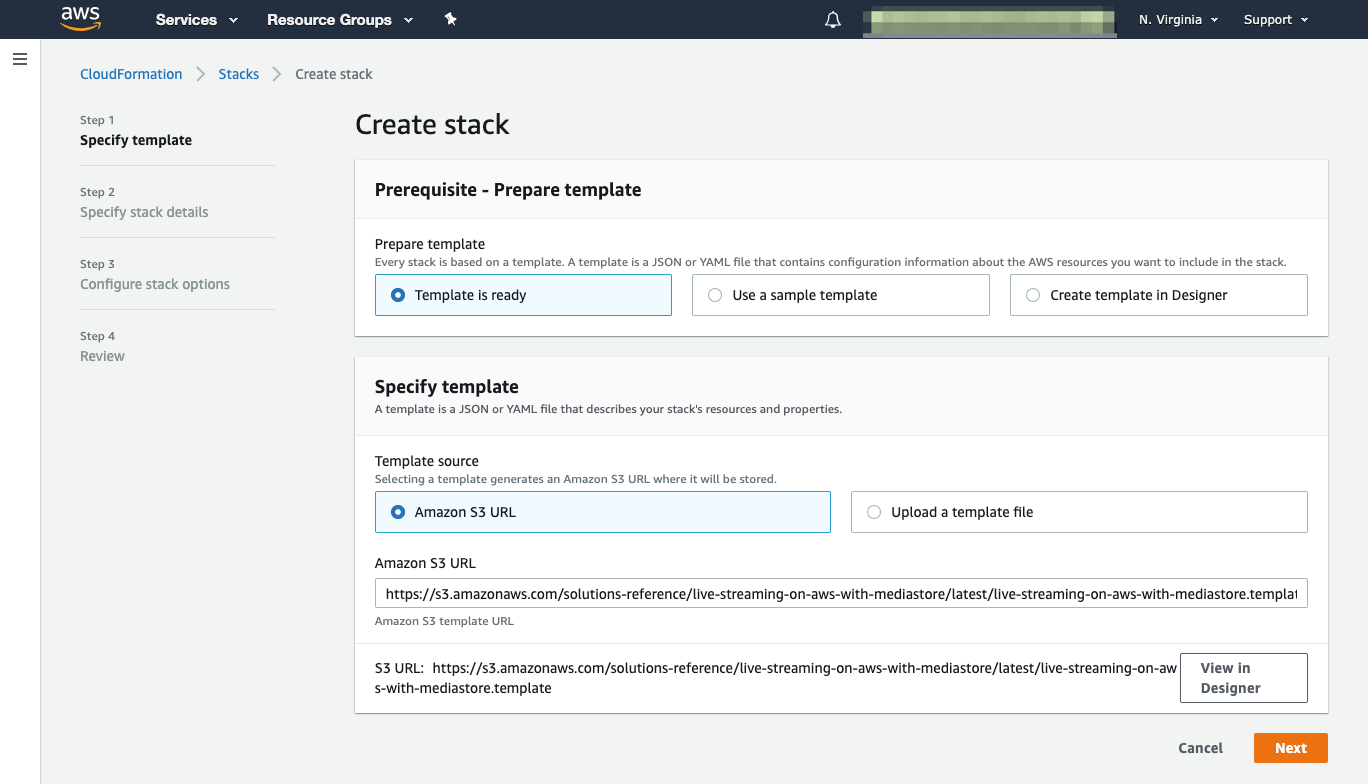Expand the Services dropdown
1368x784 pixels.
coord(197,20)
